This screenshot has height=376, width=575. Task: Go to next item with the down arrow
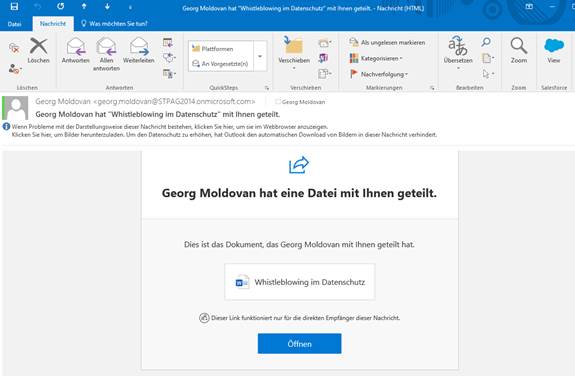tap(107, 6)
